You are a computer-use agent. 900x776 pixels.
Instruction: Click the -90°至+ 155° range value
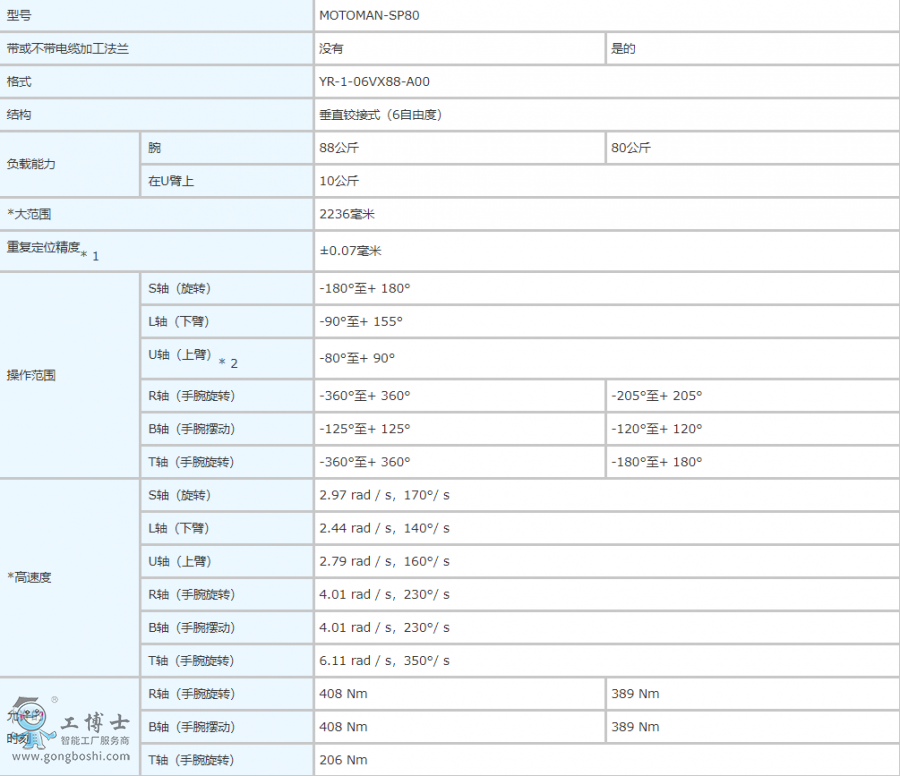360,321
